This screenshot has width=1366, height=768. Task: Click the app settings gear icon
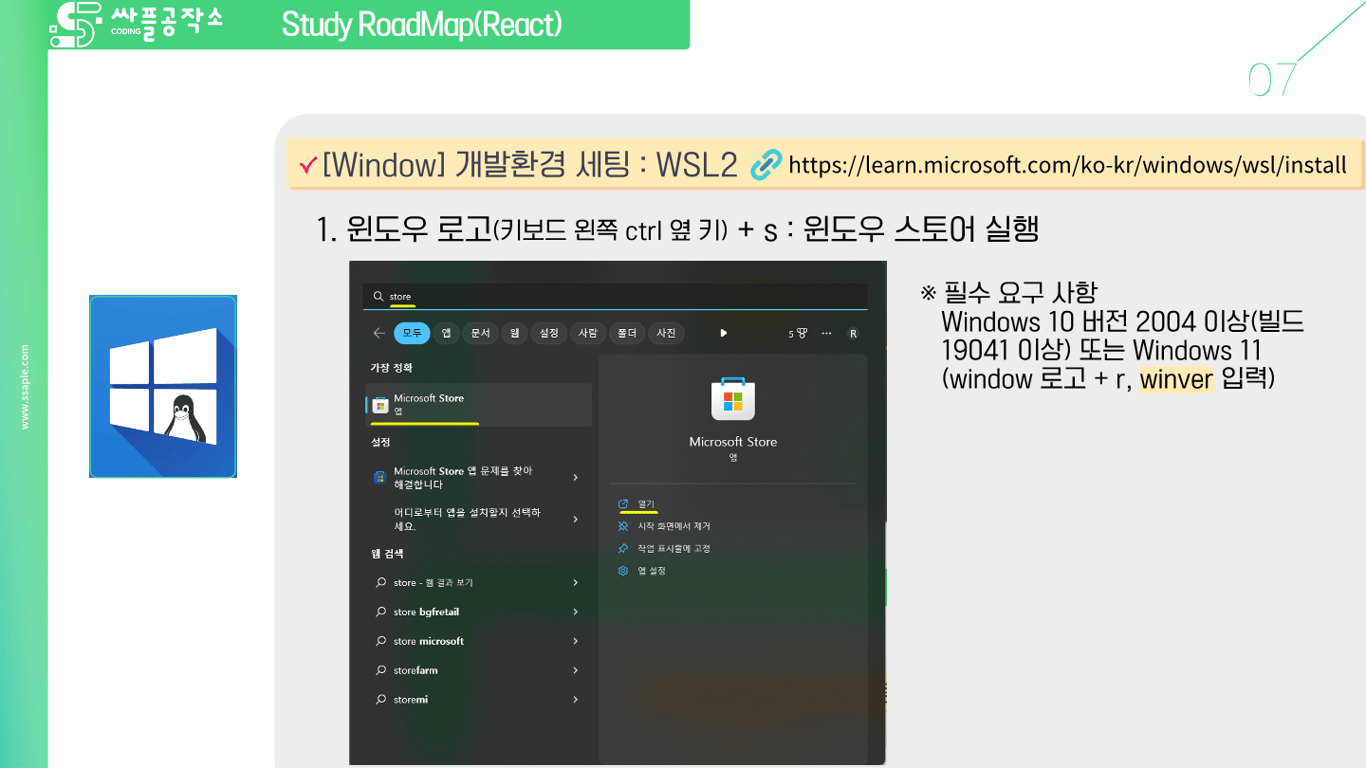[x=623, y=571]
